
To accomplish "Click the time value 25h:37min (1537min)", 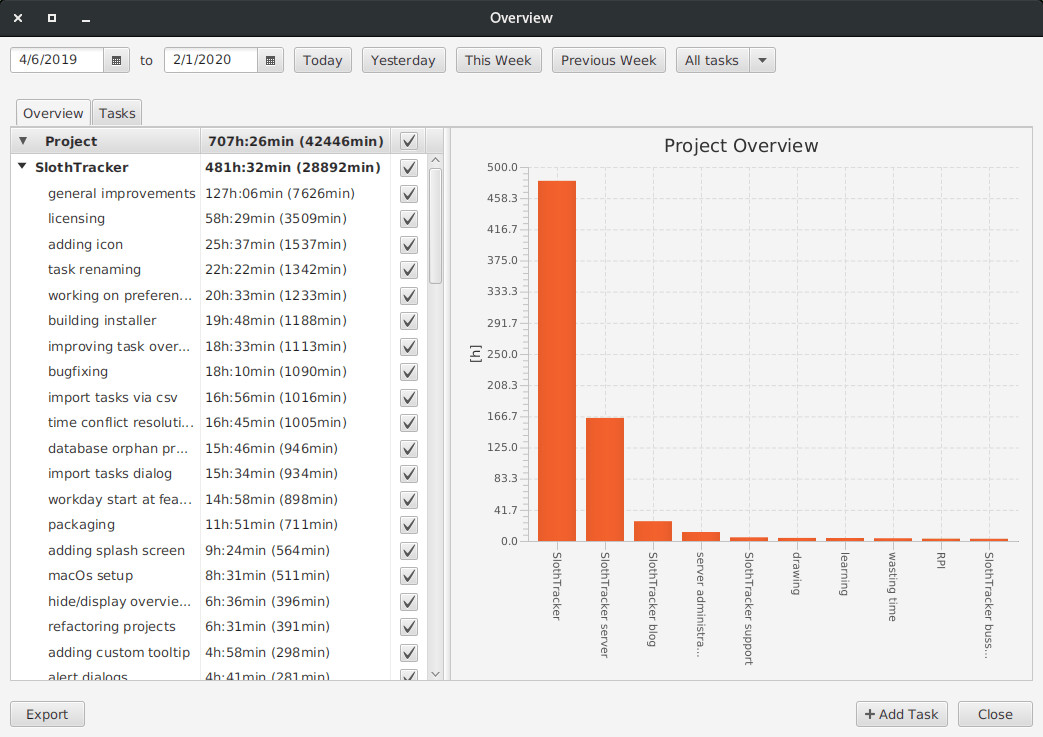I will pos(275,245).
